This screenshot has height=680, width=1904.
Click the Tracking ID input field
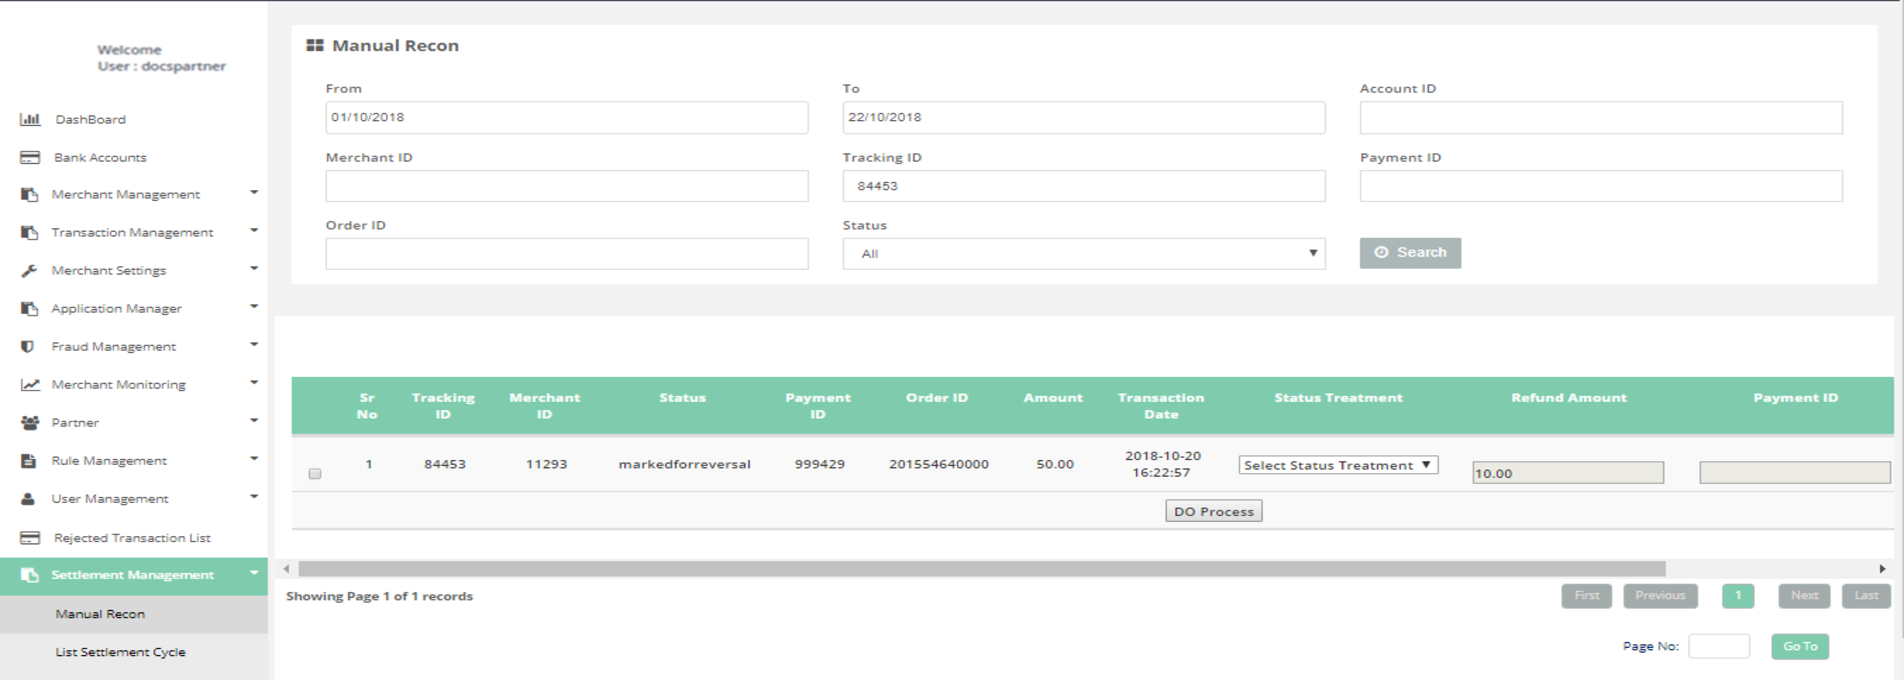(1083, 186)
